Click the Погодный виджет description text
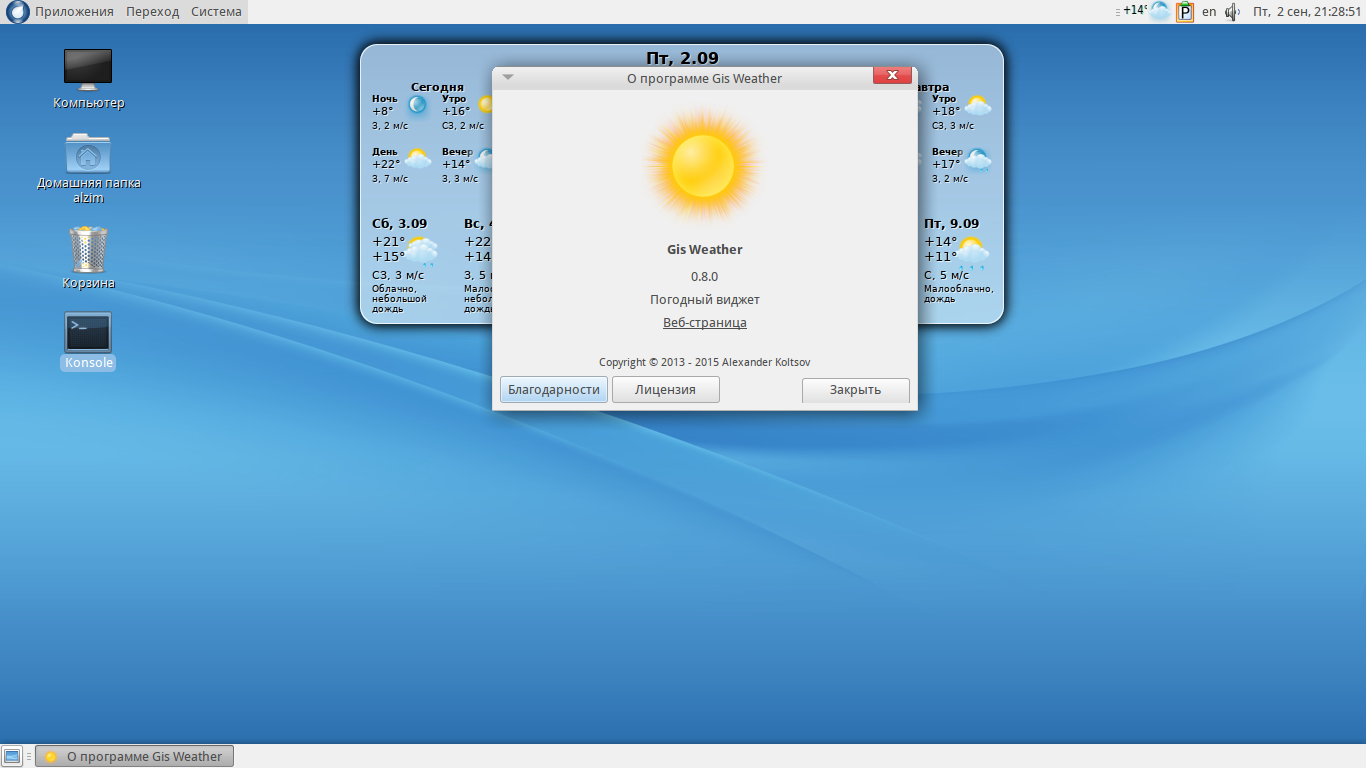 pos(705,300)
